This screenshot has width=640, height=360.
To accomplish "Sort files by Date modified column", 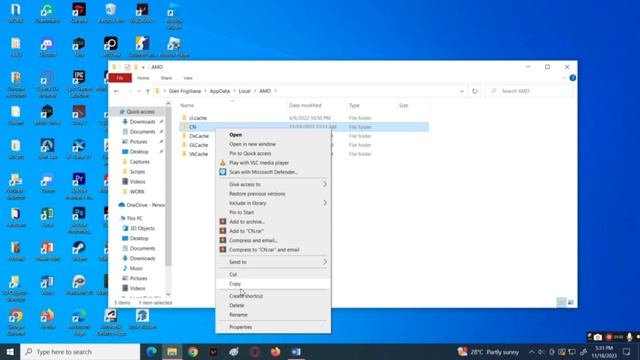I will pyautogui.click(x=305, y=105).
